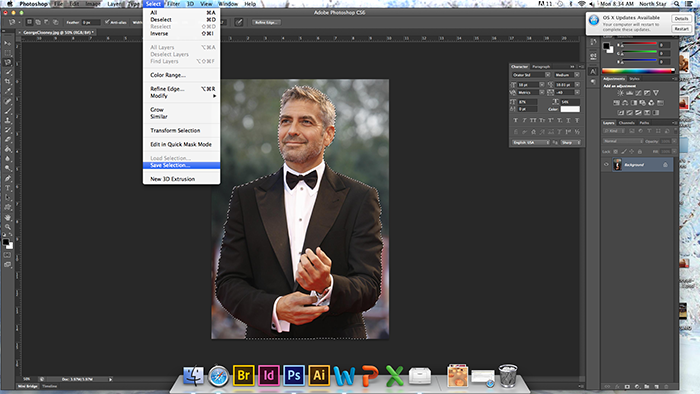700x394 pixels.
Task: Choose Edit in Quick Mask Mode
Action: [181, 144]
